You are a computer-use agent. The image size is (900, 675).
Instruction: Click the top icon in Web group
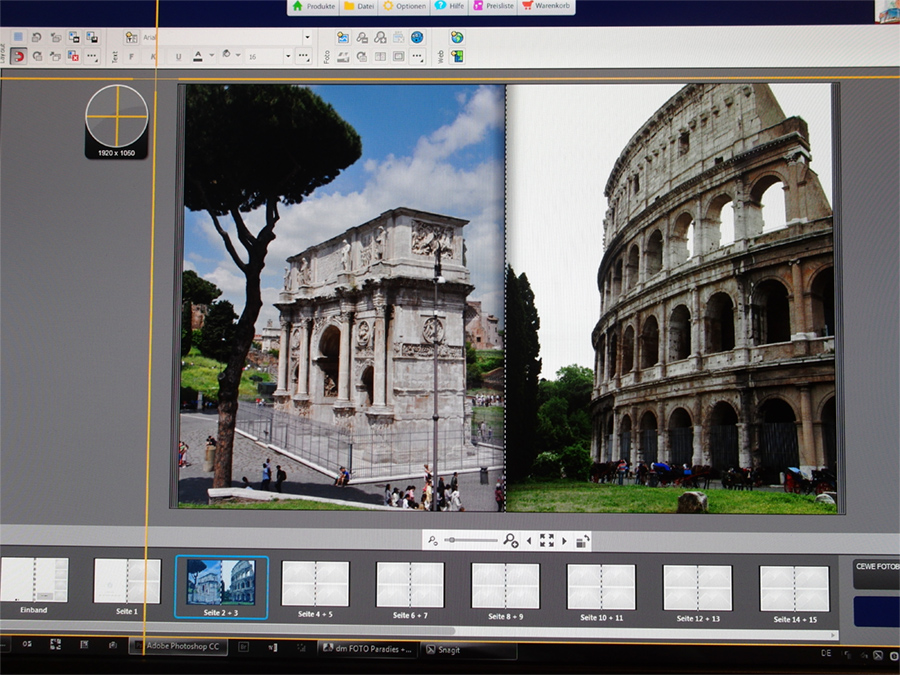click(456, 37)
